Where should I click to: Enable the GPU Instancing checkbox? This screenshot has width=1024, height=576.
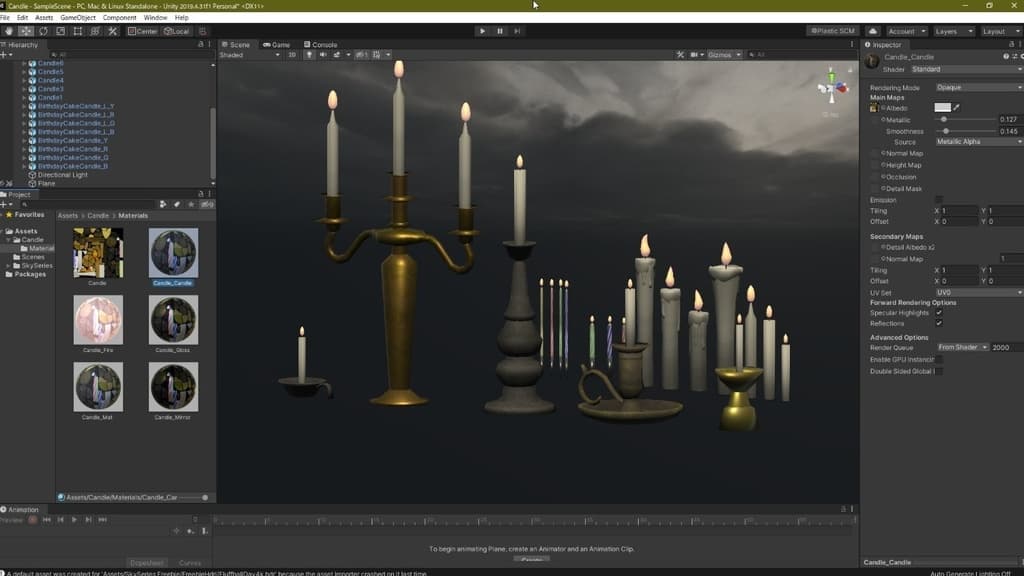coord(938,359)
